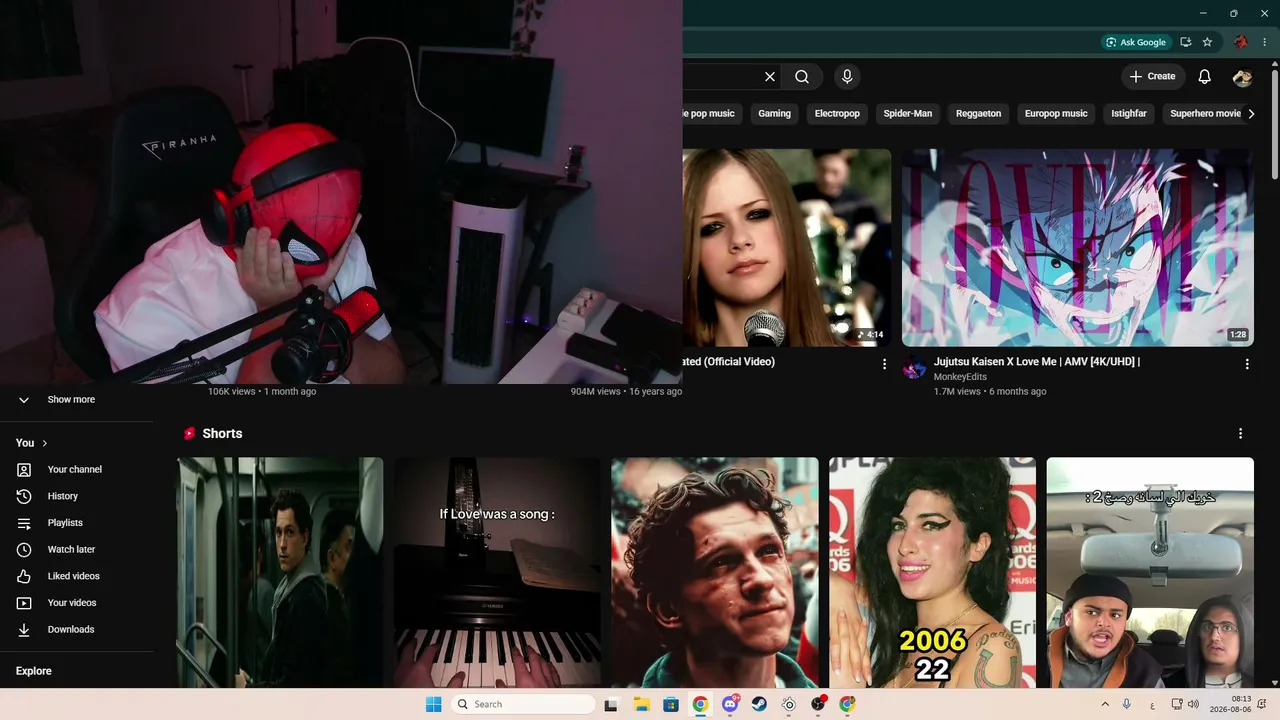
Task: Open the Shorts section more options
Action: (x=1241, y=434)
